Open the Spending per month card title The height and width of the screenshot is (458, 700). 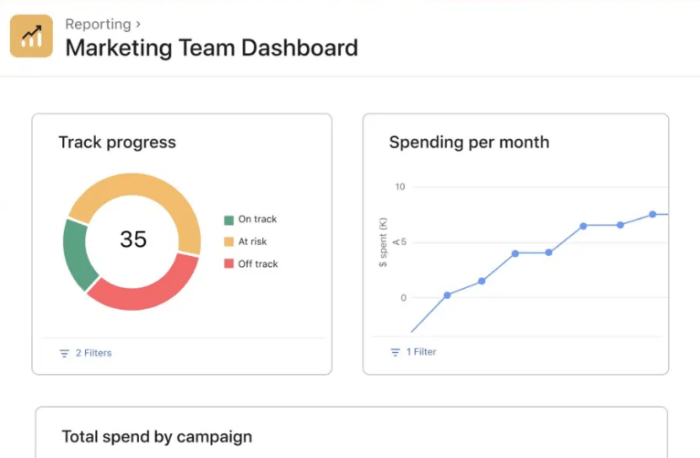pyautogui.click(x=468, y=142)
